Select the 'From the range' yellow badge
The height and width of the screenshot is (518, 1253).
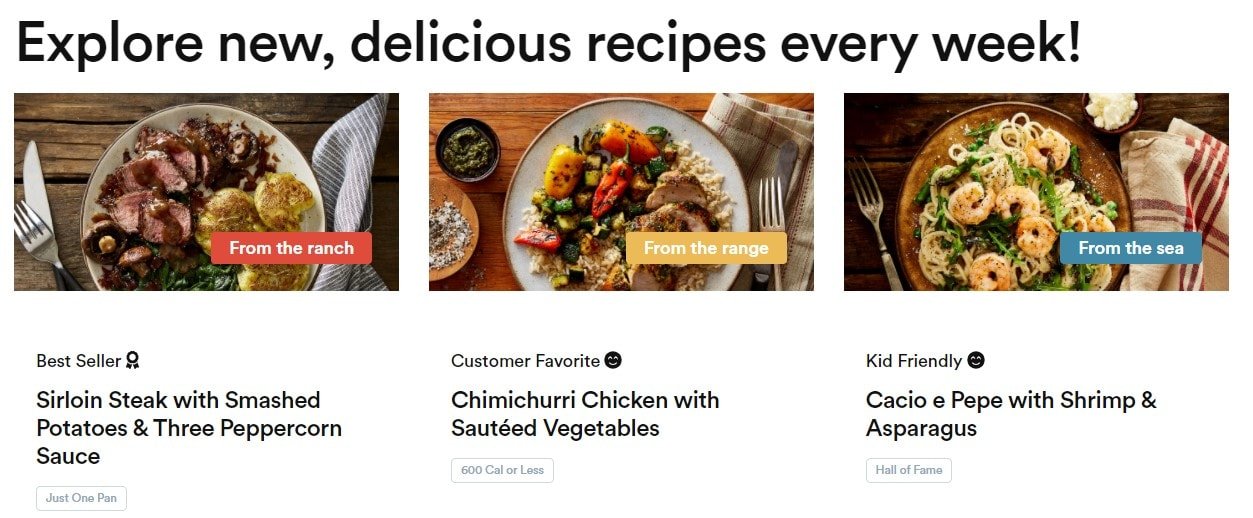[x=706, y=248]
